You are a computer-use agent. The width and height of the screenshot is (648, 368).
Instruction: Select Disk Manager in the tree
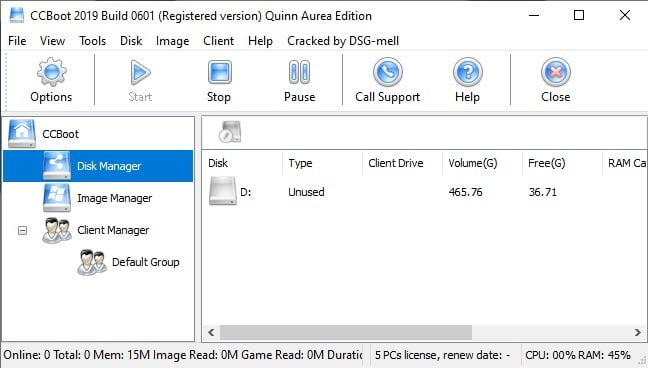pos(98,166)
